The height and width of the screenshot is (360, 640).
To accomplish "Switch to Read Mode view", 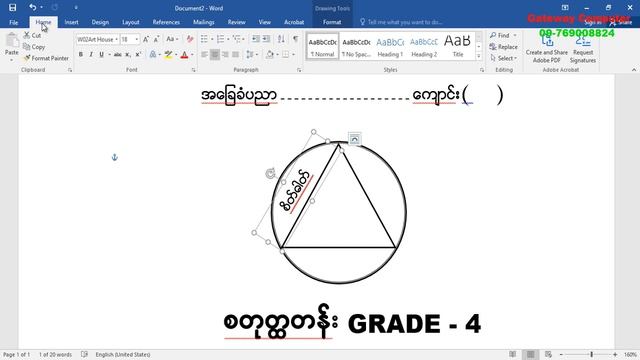I will coord(512,354).
